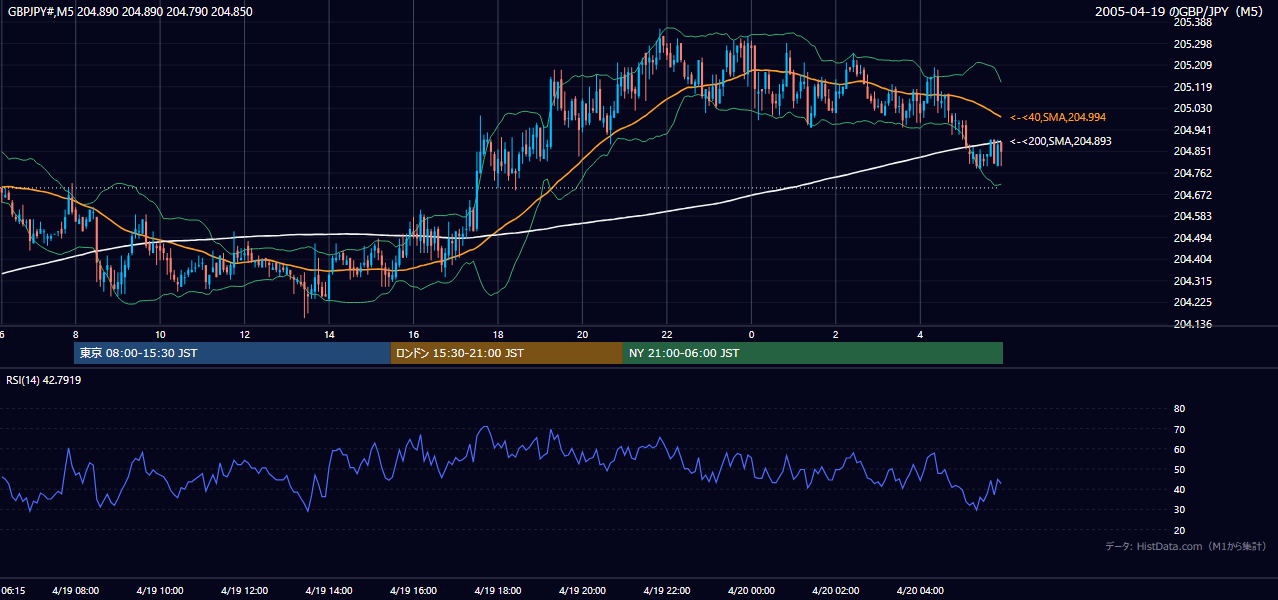The height and width of the screenshot is (600, 1278).
Task: Click the hour 2 label under price chart
Action: tap(836, 334)
